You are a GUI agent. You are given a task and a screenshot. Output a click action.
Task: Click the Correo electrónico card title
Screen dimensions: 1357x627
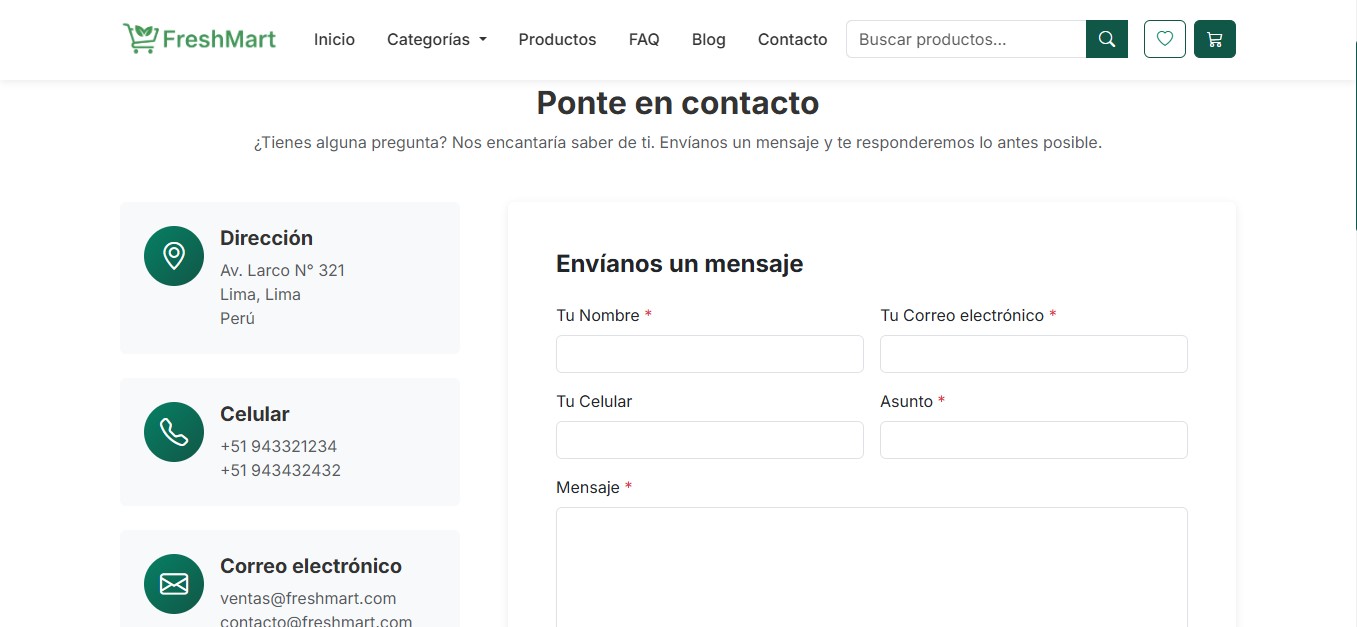point(311,566)
